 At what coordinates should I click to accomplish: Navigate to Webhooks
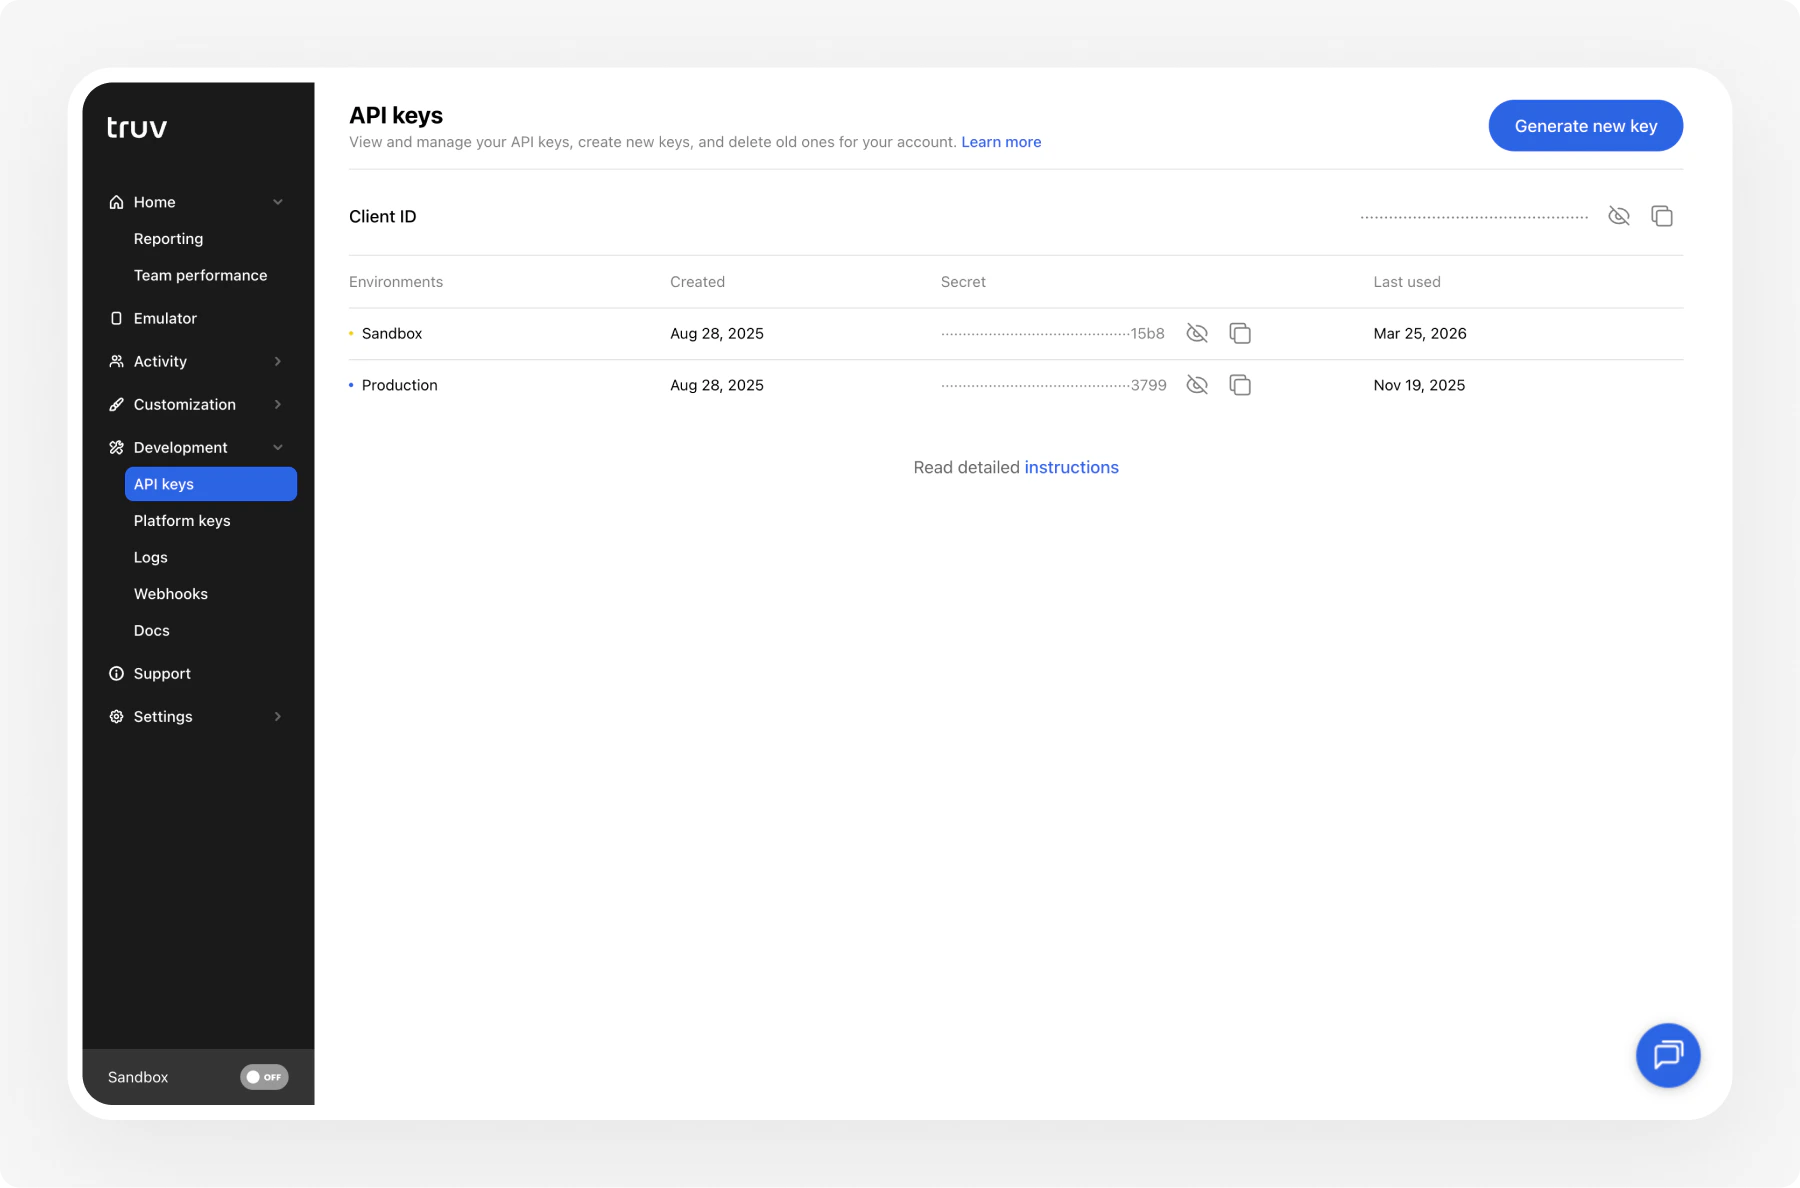(170, 593)
